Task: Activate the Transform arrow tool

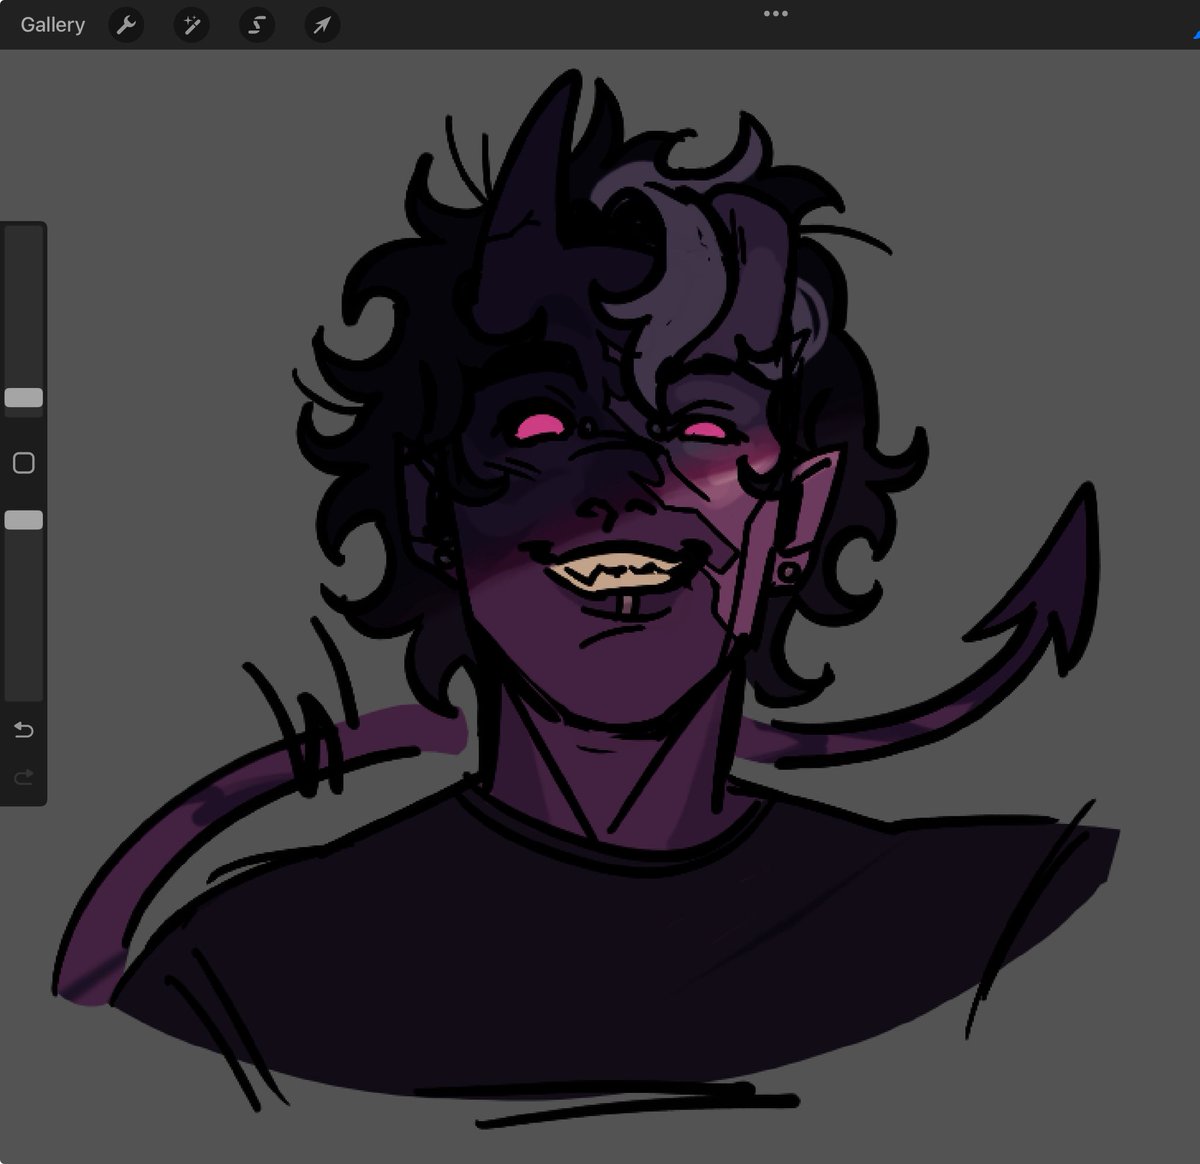Action: click(x=322, y=25)
